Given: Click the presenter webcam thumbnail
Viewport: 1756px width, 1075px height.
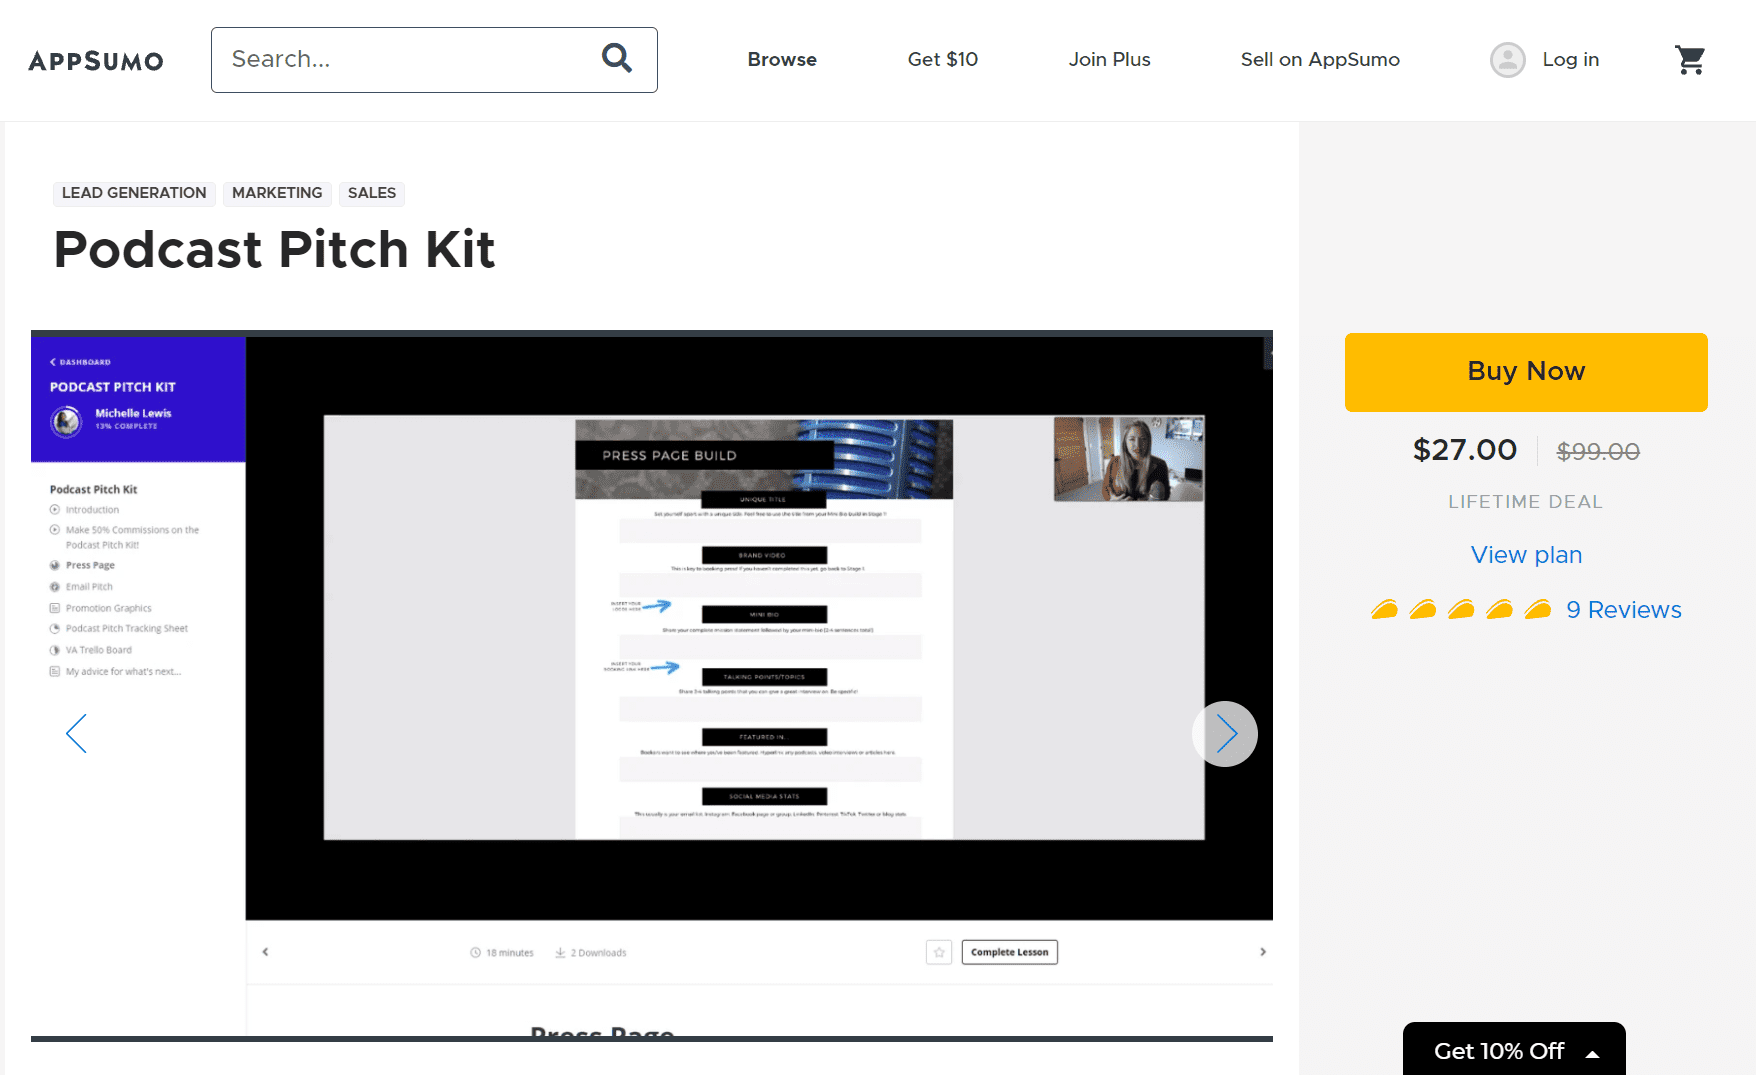Looking at the screenshot, I should (1129, 459).
